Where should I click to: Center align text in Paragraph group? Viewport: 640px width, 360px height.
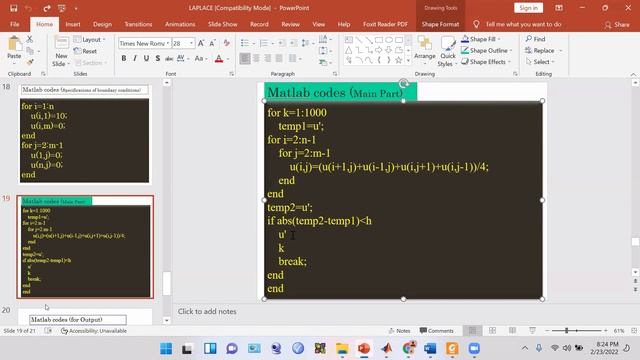pos(256,59)
